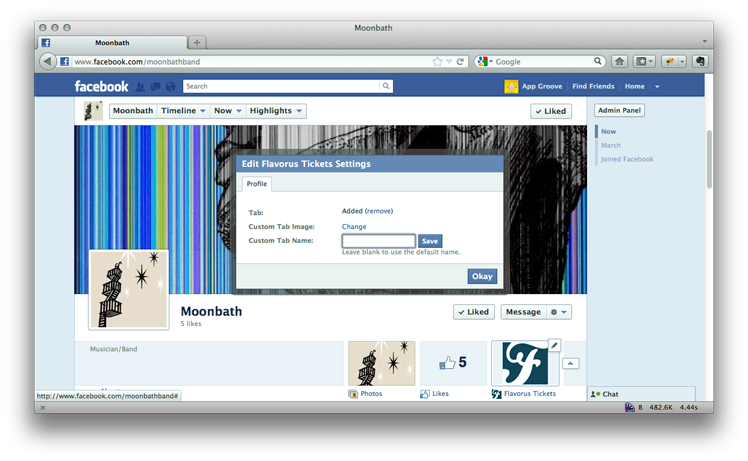Open Facebook notifications globe icon

coord(170,86)
